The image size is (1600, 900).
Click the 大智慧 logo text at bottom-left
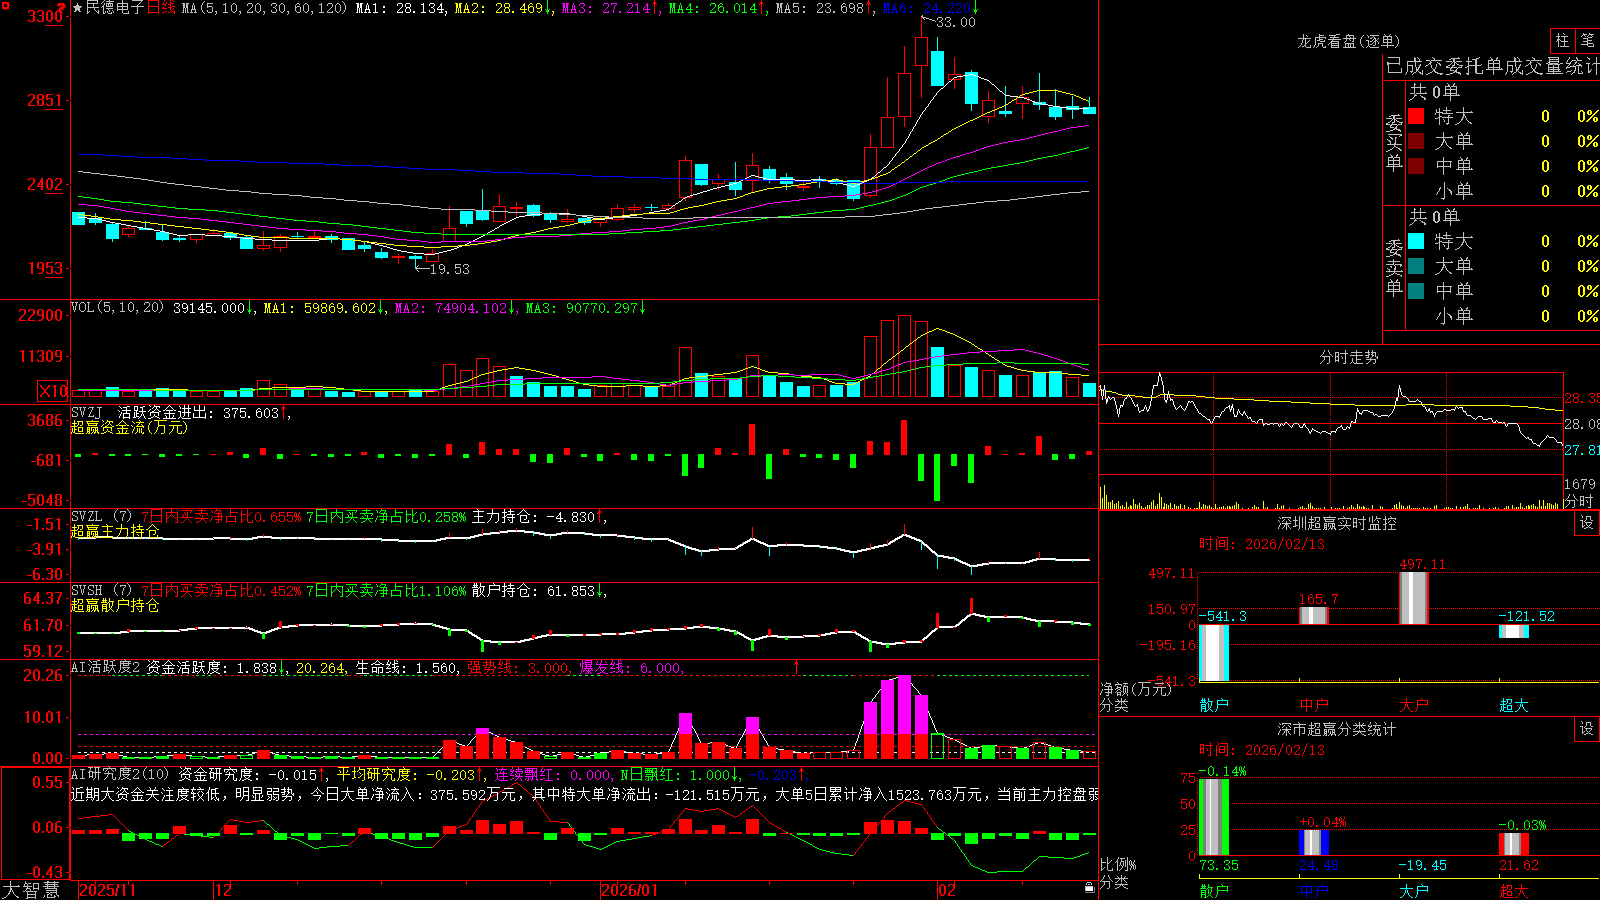[31, 890]
